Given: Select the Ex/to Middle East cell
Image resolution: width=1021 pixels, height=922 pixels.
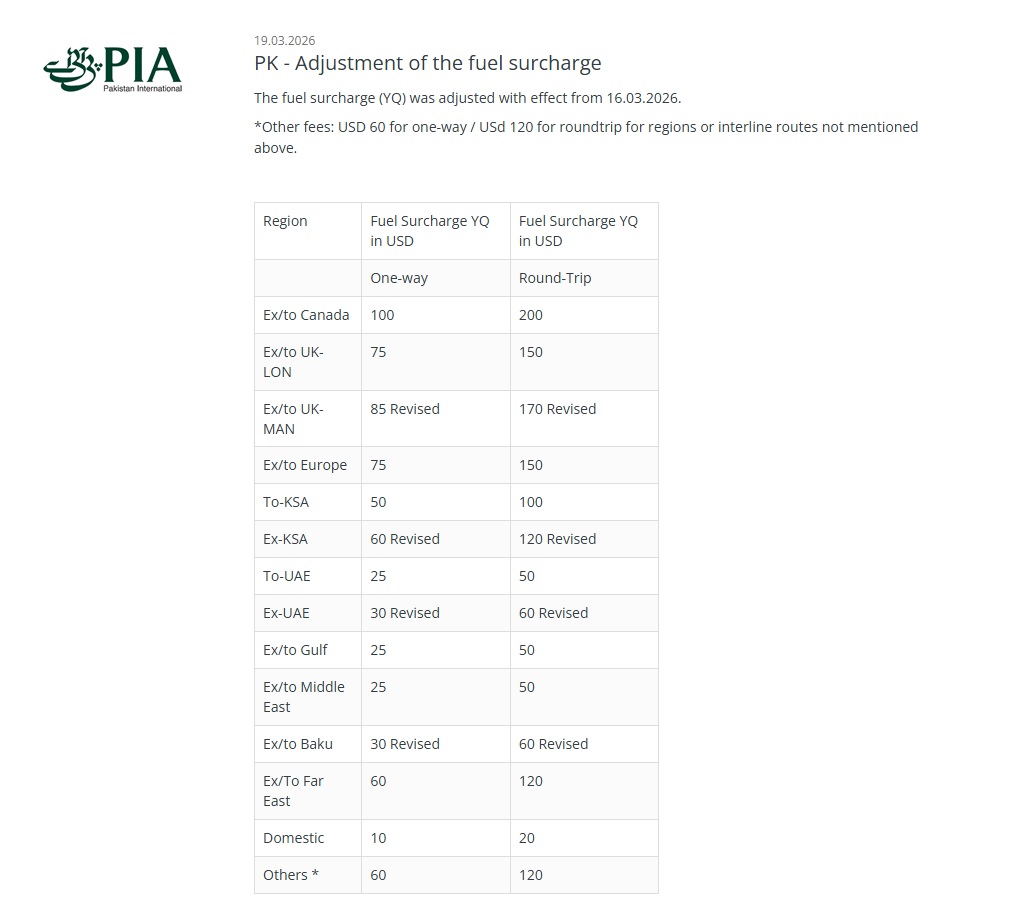Looking at the screenshot, I should 303,696.
